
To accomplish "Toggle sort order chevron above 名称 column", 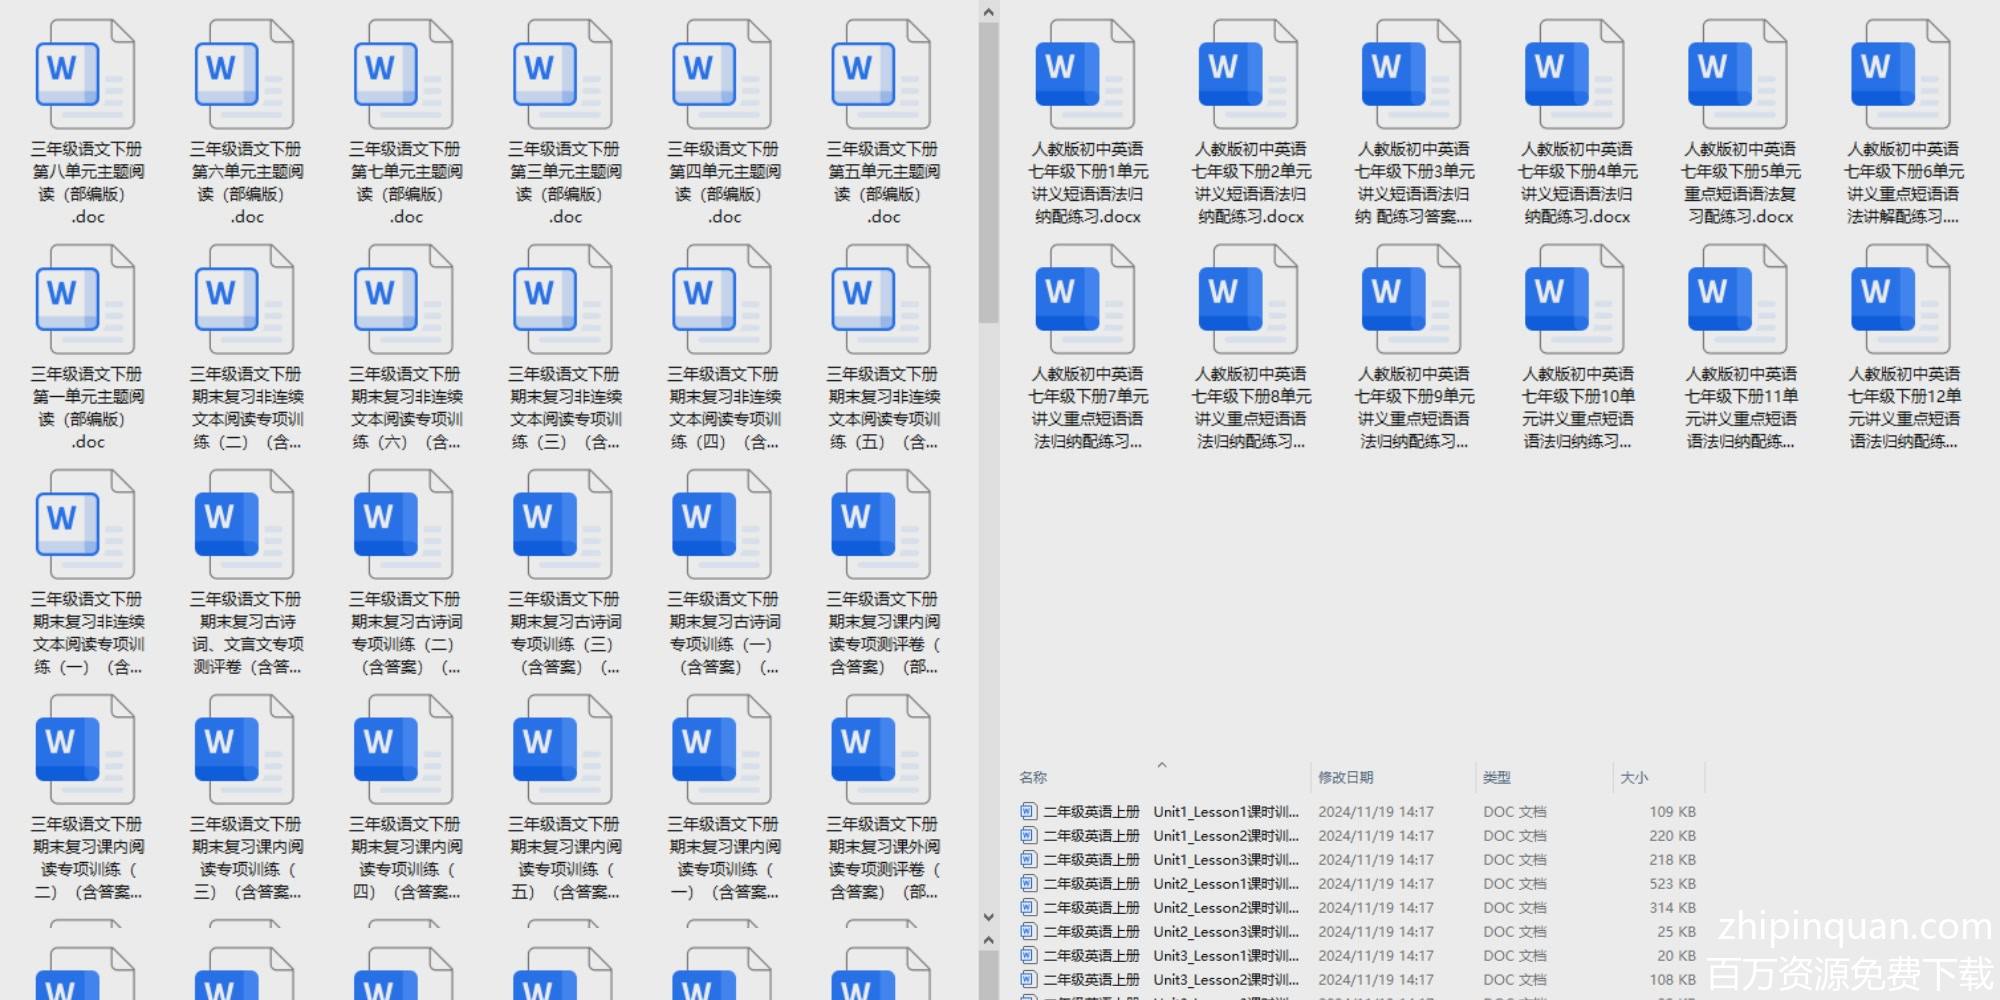I will tap(1162, 765).
